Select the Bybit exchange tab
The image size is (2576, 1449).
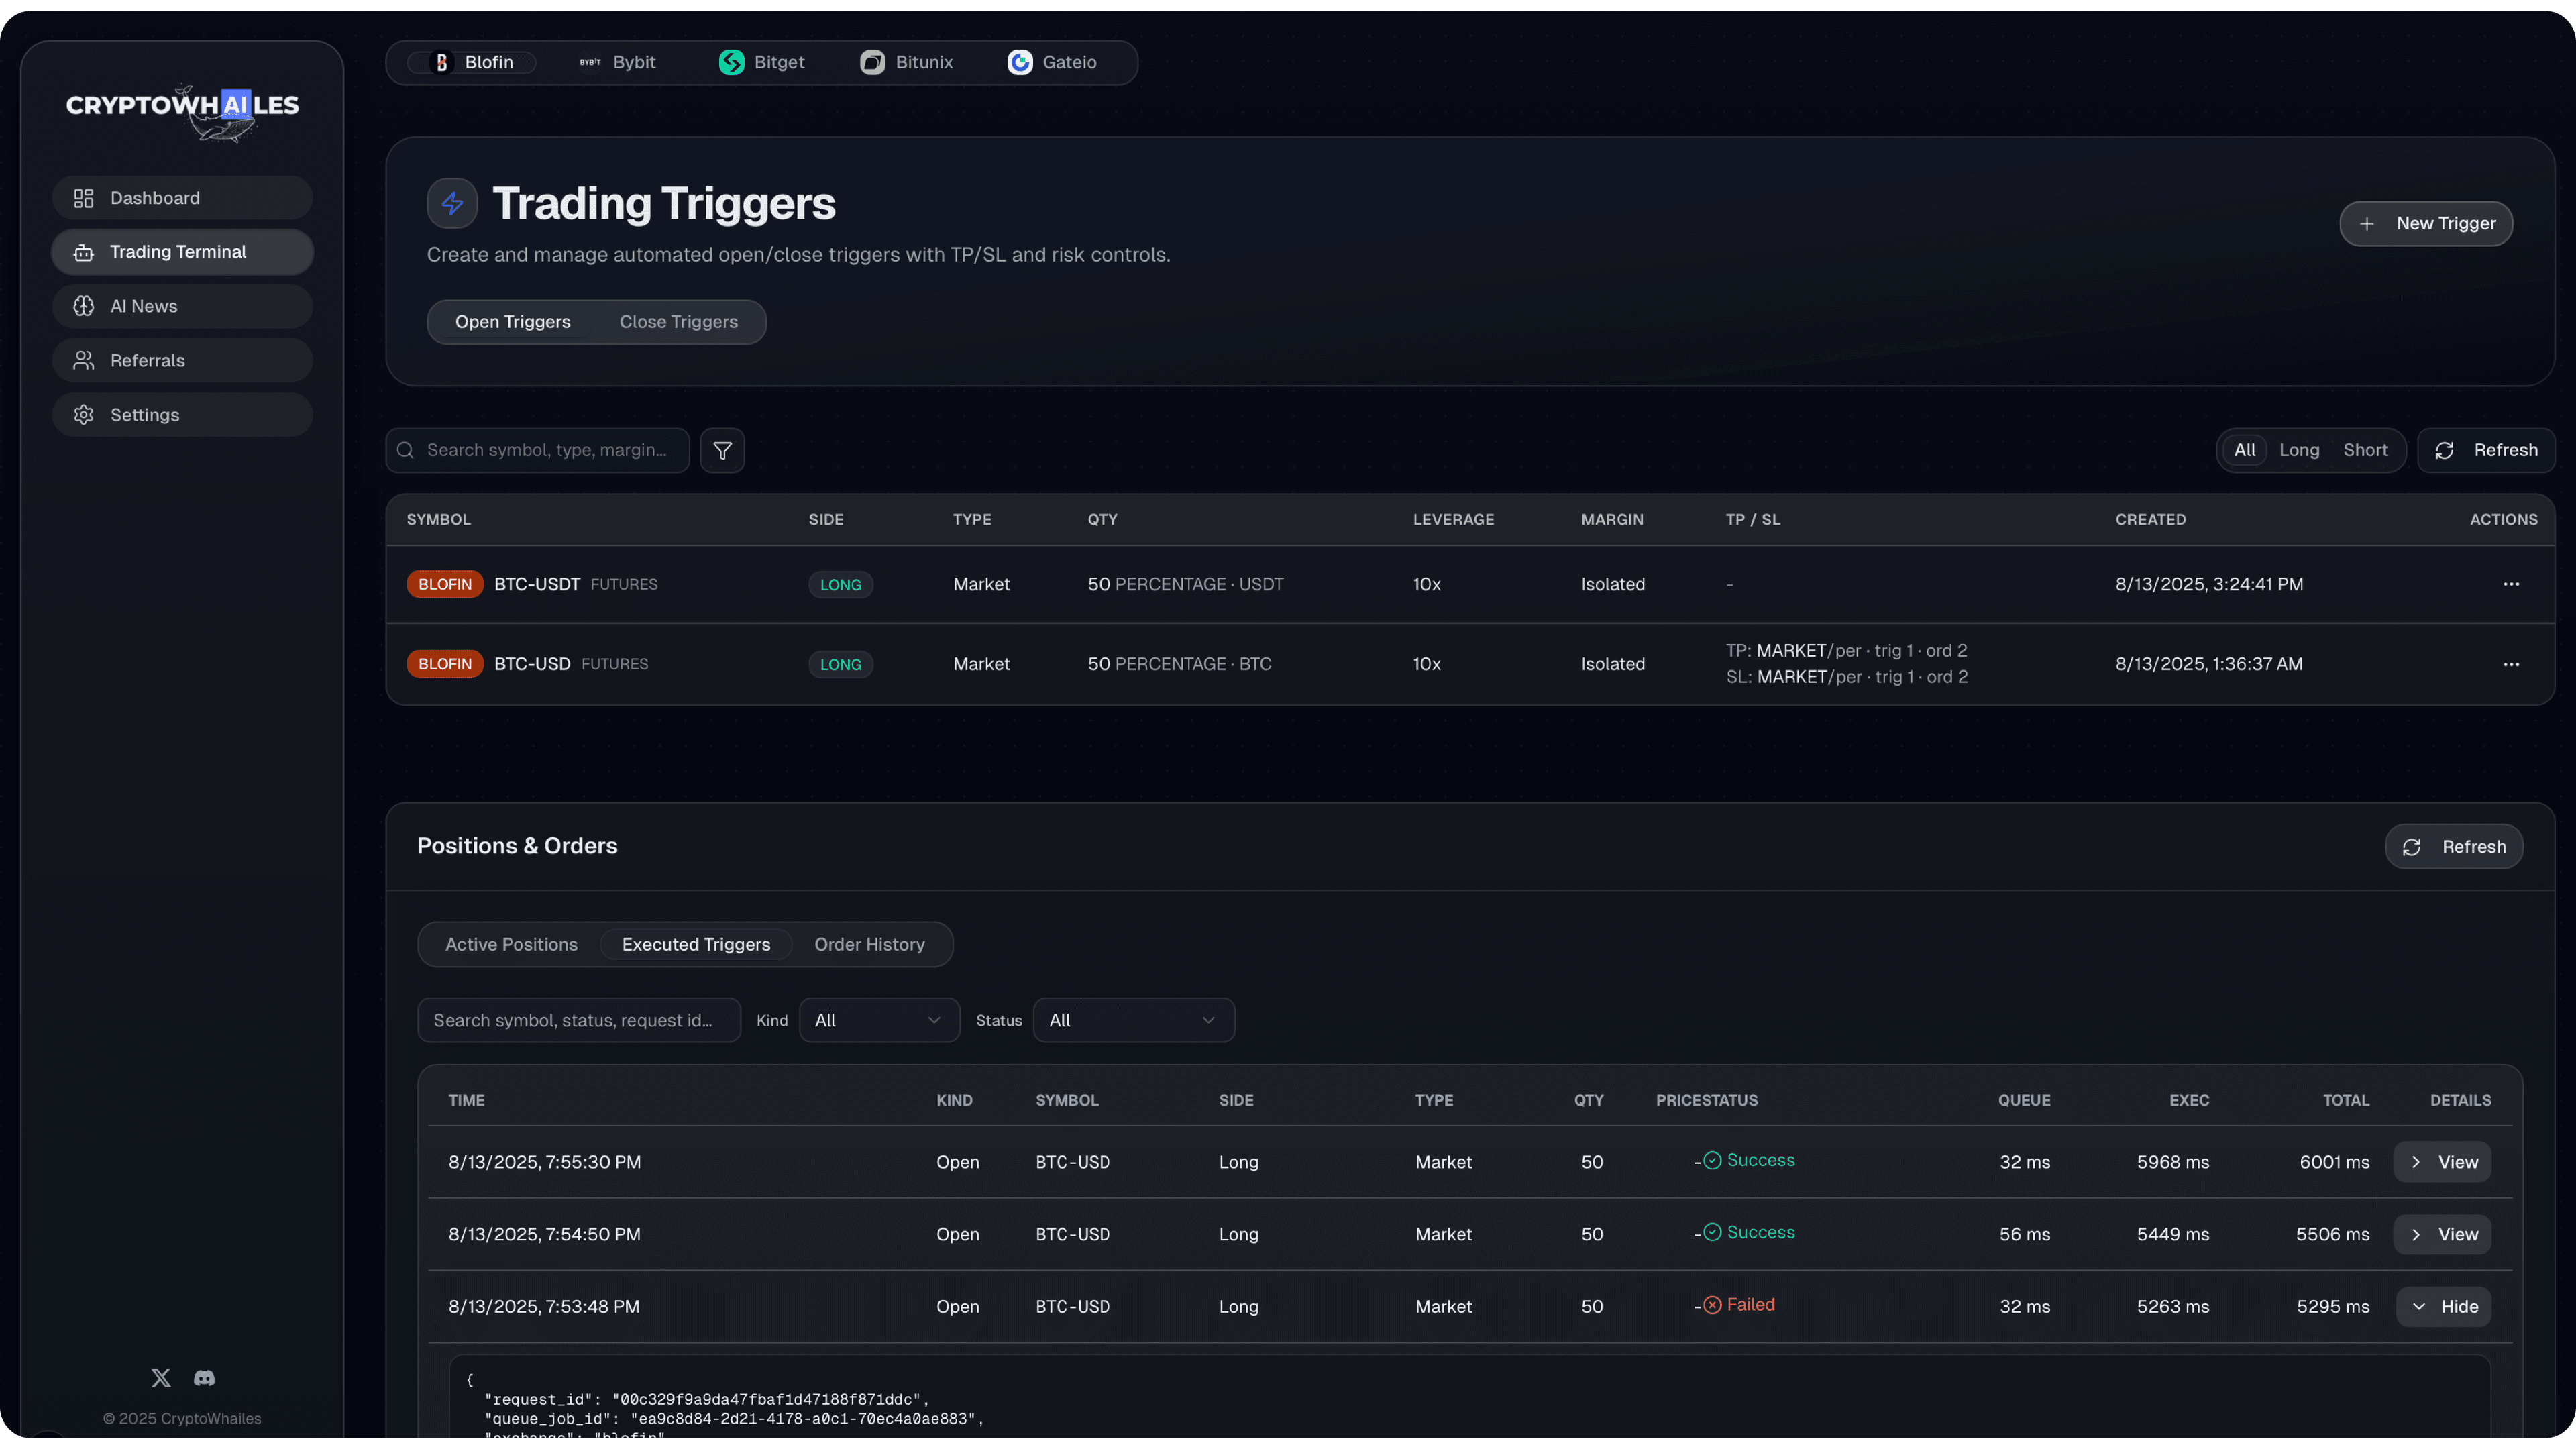618,62
